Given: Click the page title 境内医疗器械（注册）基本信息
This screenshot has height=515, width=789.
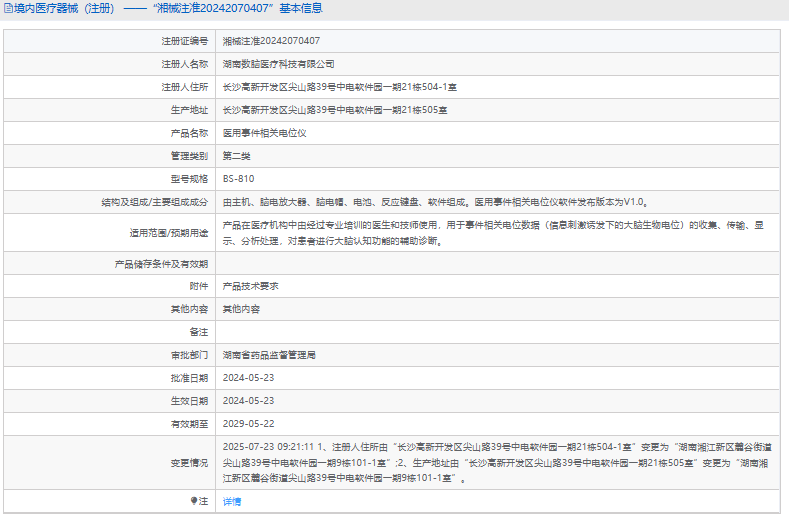Looking at the screenshot, I should pyautogui.click(x=169, y=9).
